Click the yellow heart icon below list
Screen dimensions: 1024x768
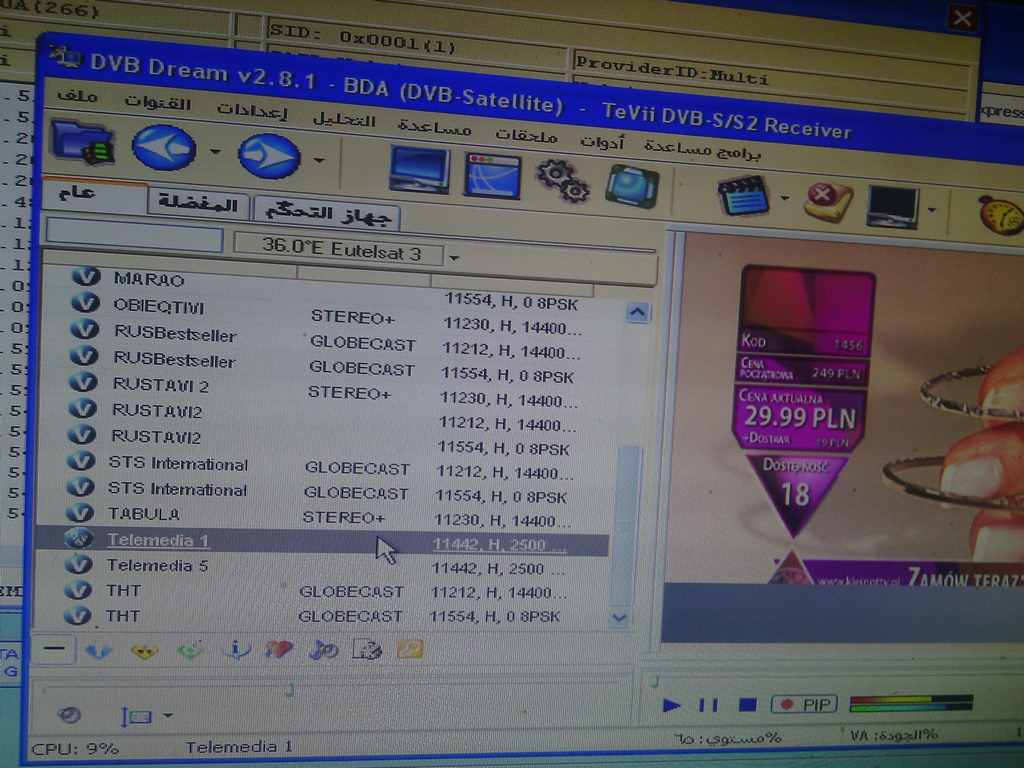pyautogui.click(x=144, y=651)
